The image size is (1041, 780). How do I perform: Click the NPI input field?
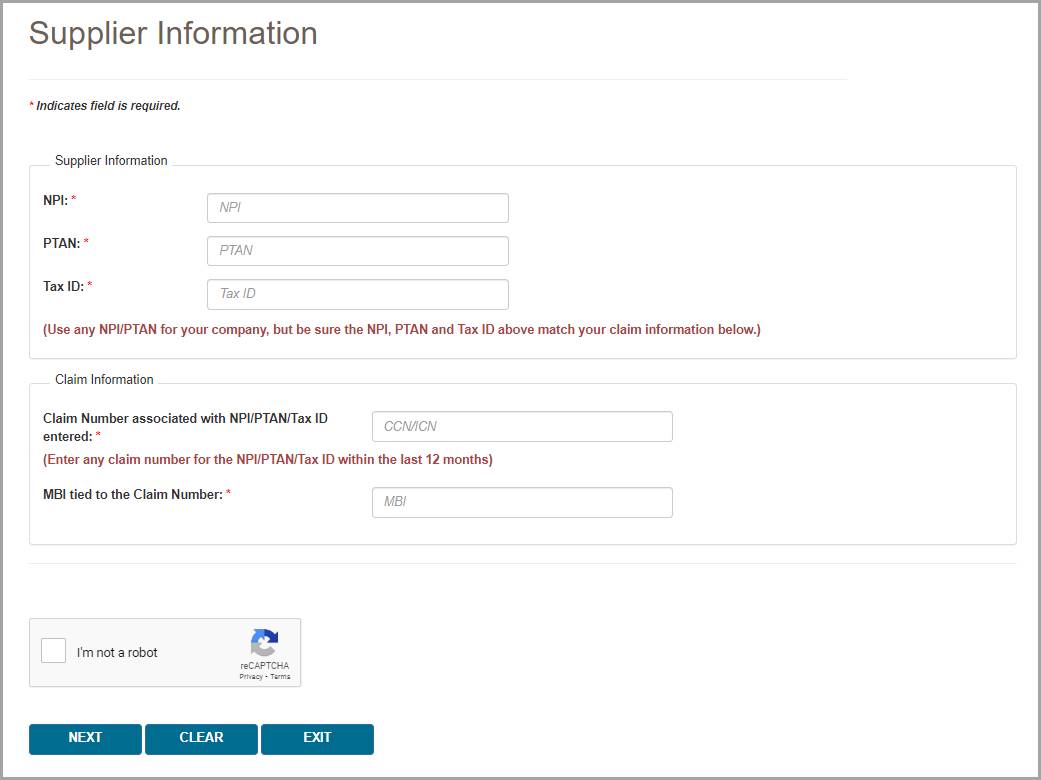tap(357, 208)
